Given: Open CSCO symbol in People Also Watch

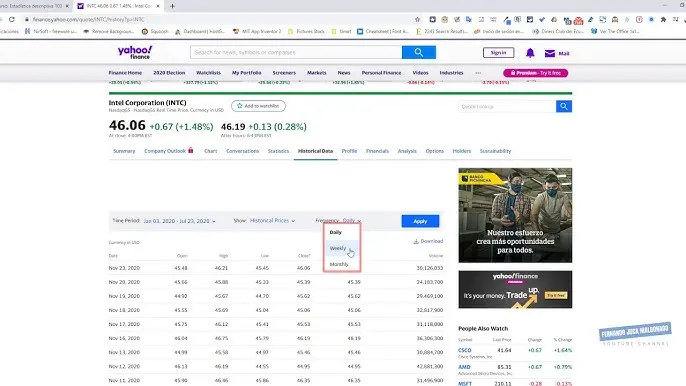Looking at the screenshot, I should click(x=465, y=351).
